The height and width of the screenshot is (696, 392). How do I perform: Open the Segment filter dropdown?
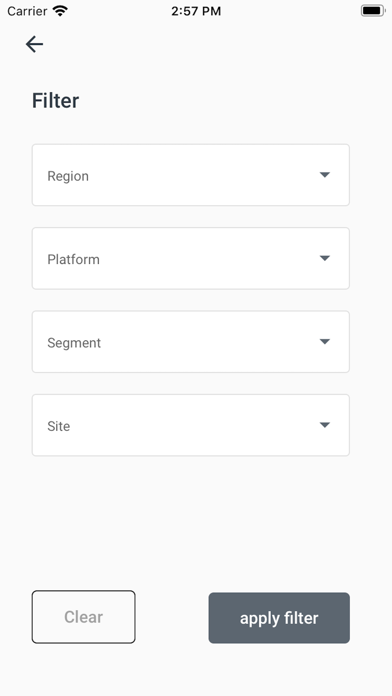click(191, 342)
